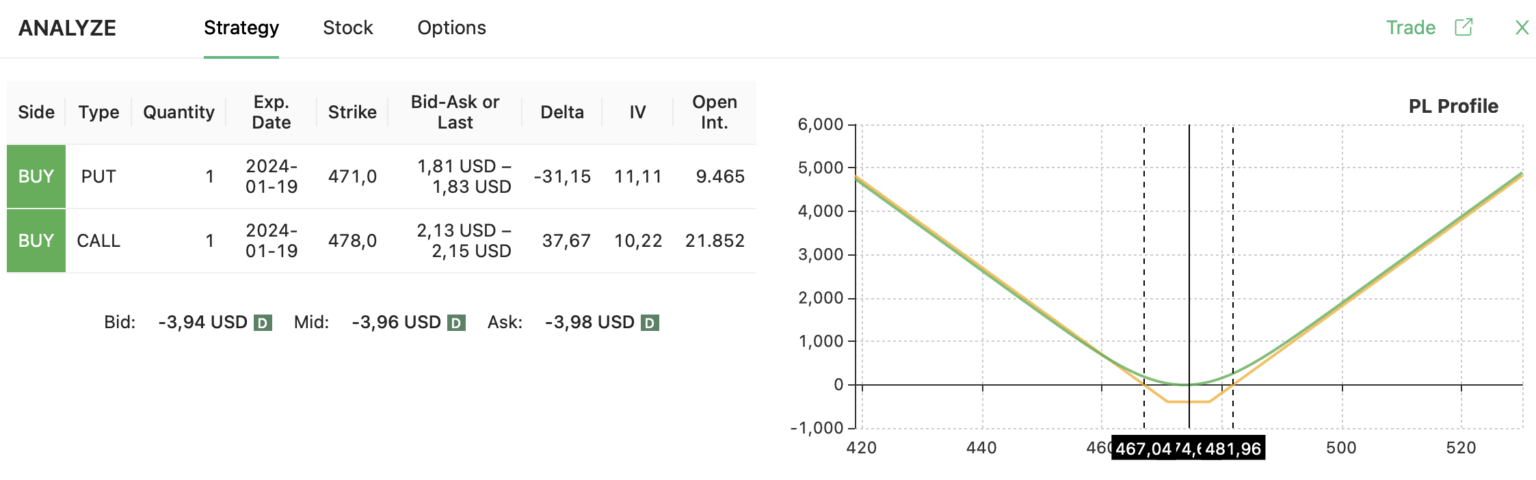Image resolution: width=1536 pixels, height=480 pixels.
Task: Select the CALL leg expiration date cell
Action: point(271,240)
